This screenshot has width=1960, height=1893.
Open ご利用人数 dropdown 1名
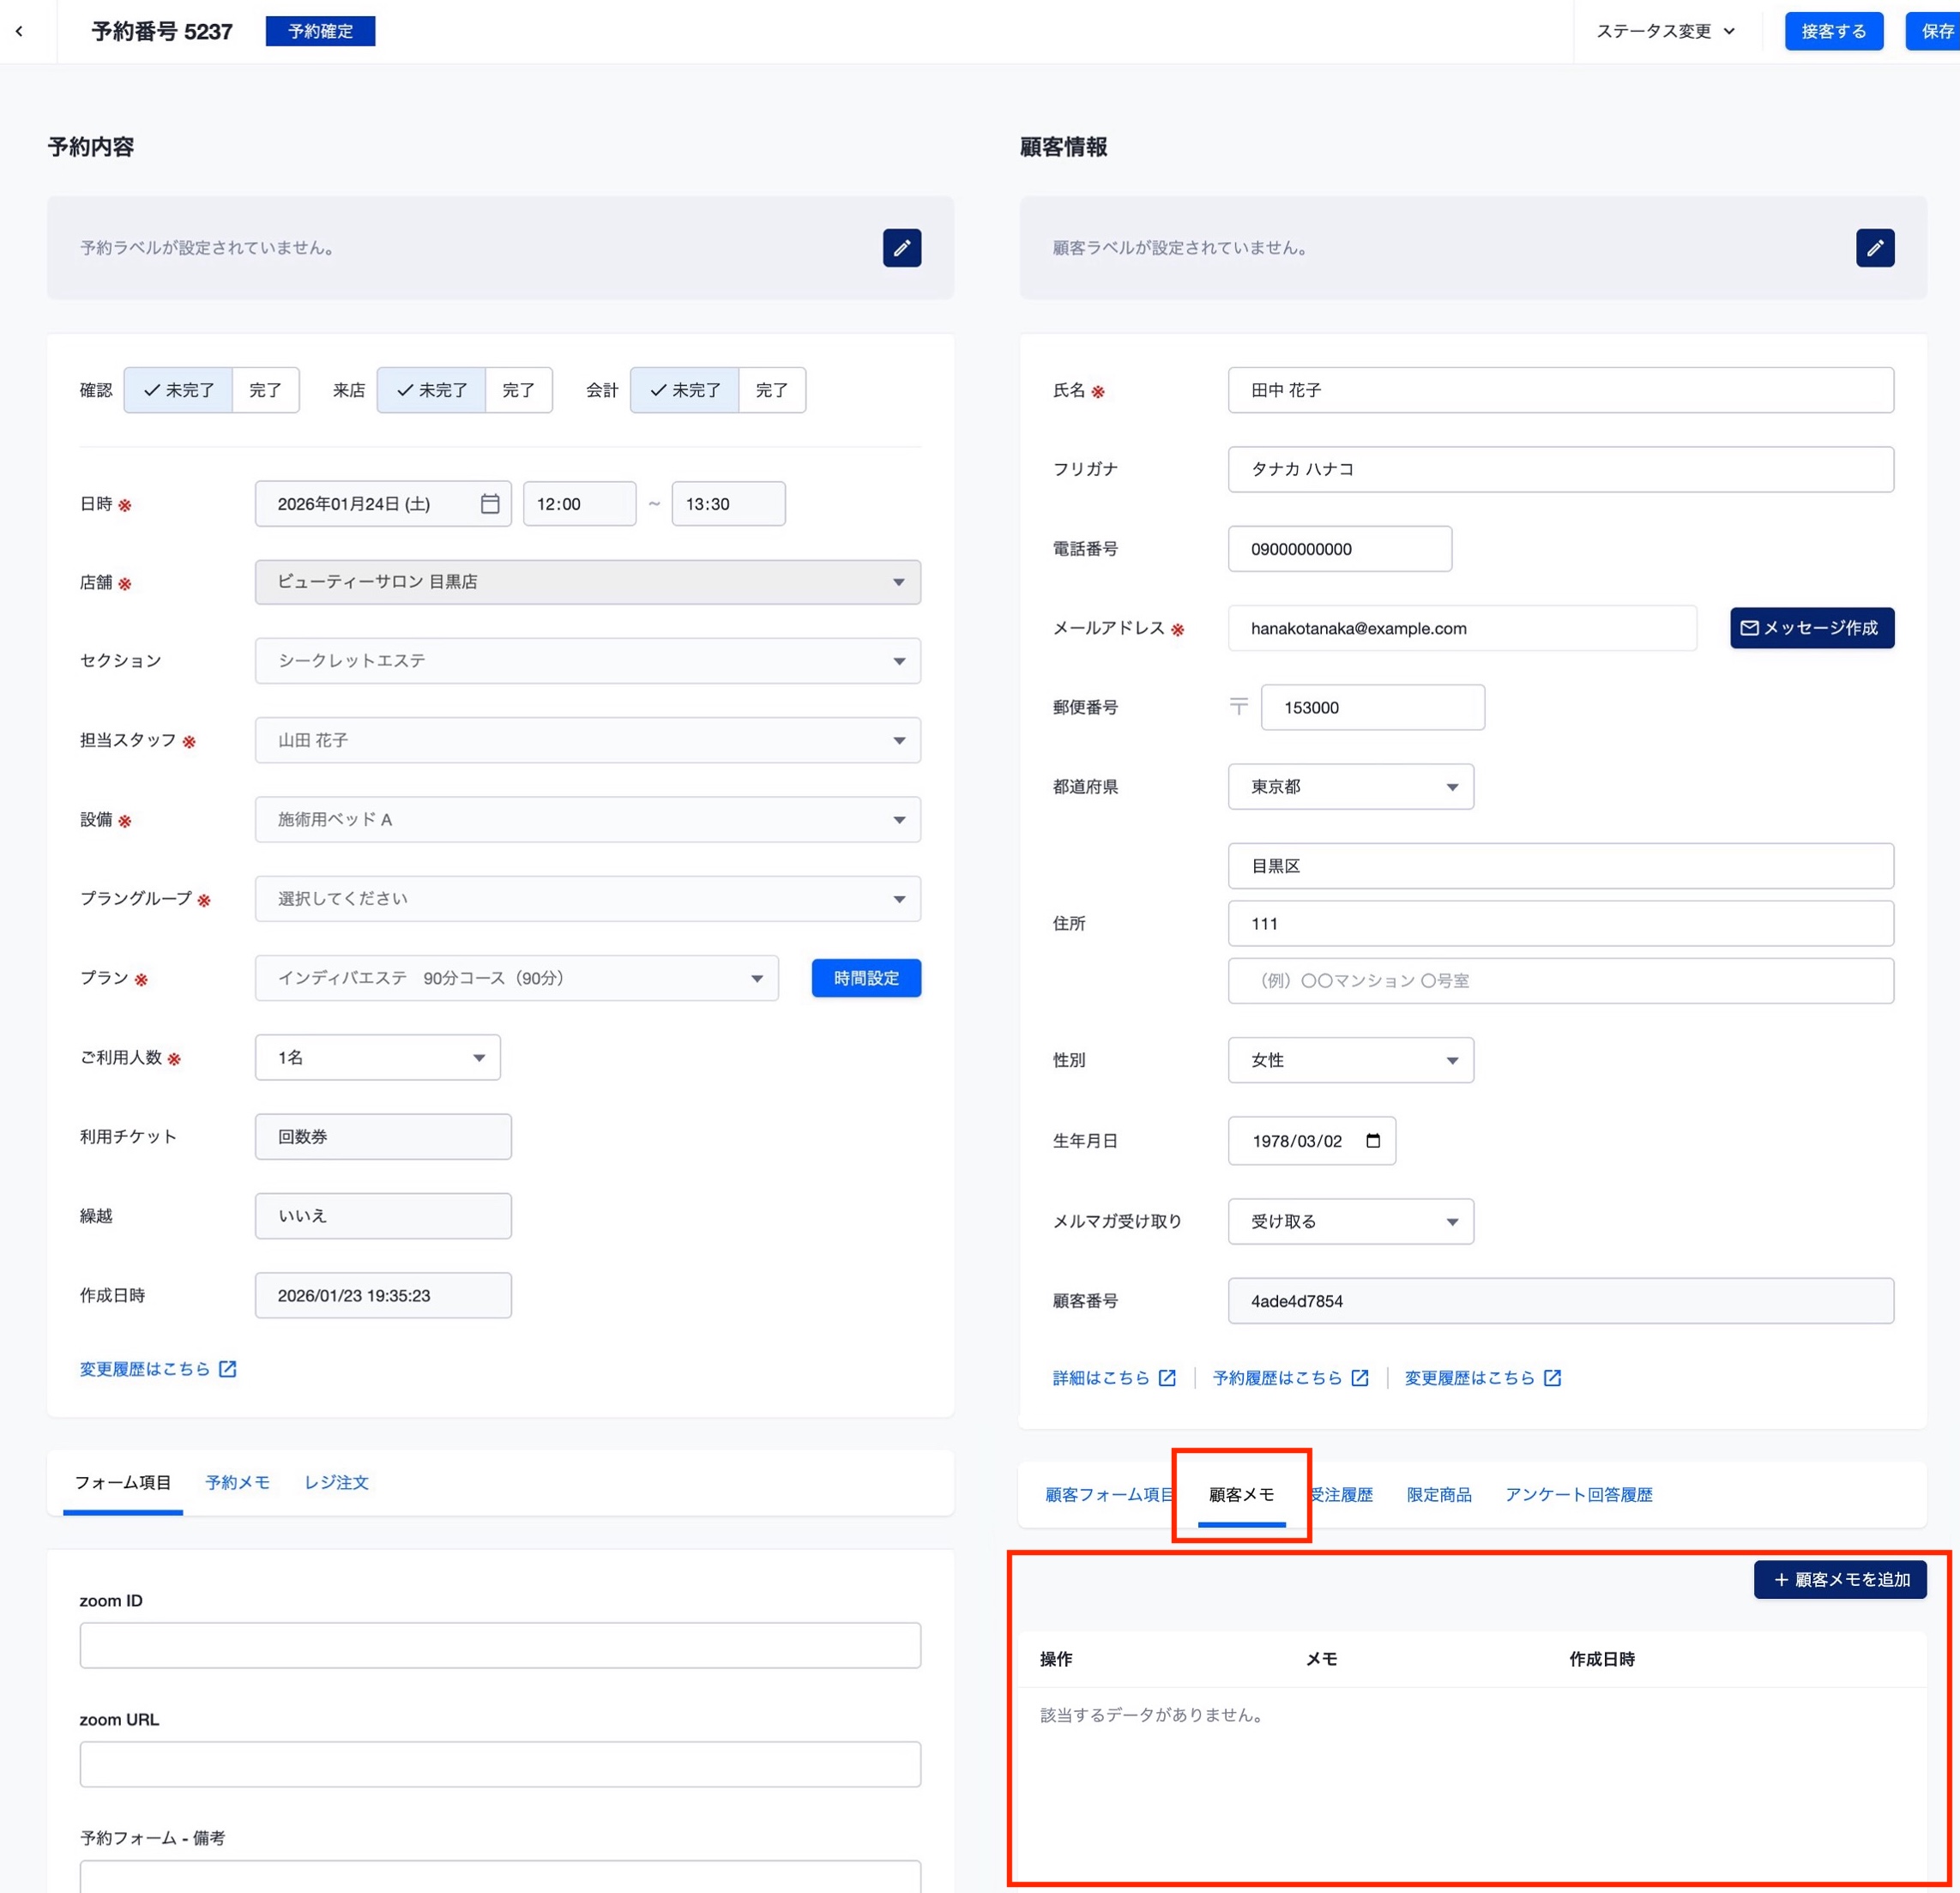coord(378,1057)
